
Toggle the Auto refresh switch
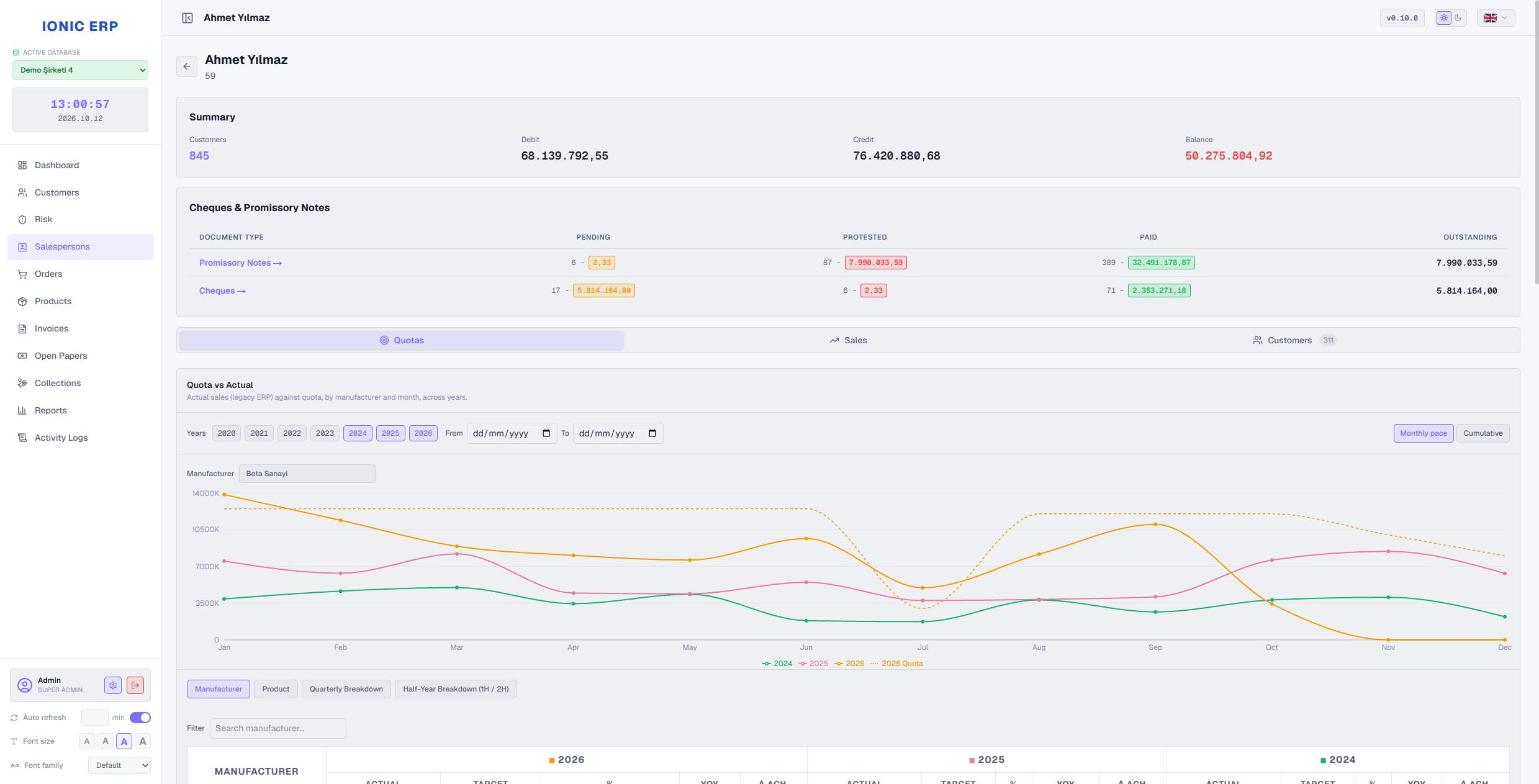(140, 717)
